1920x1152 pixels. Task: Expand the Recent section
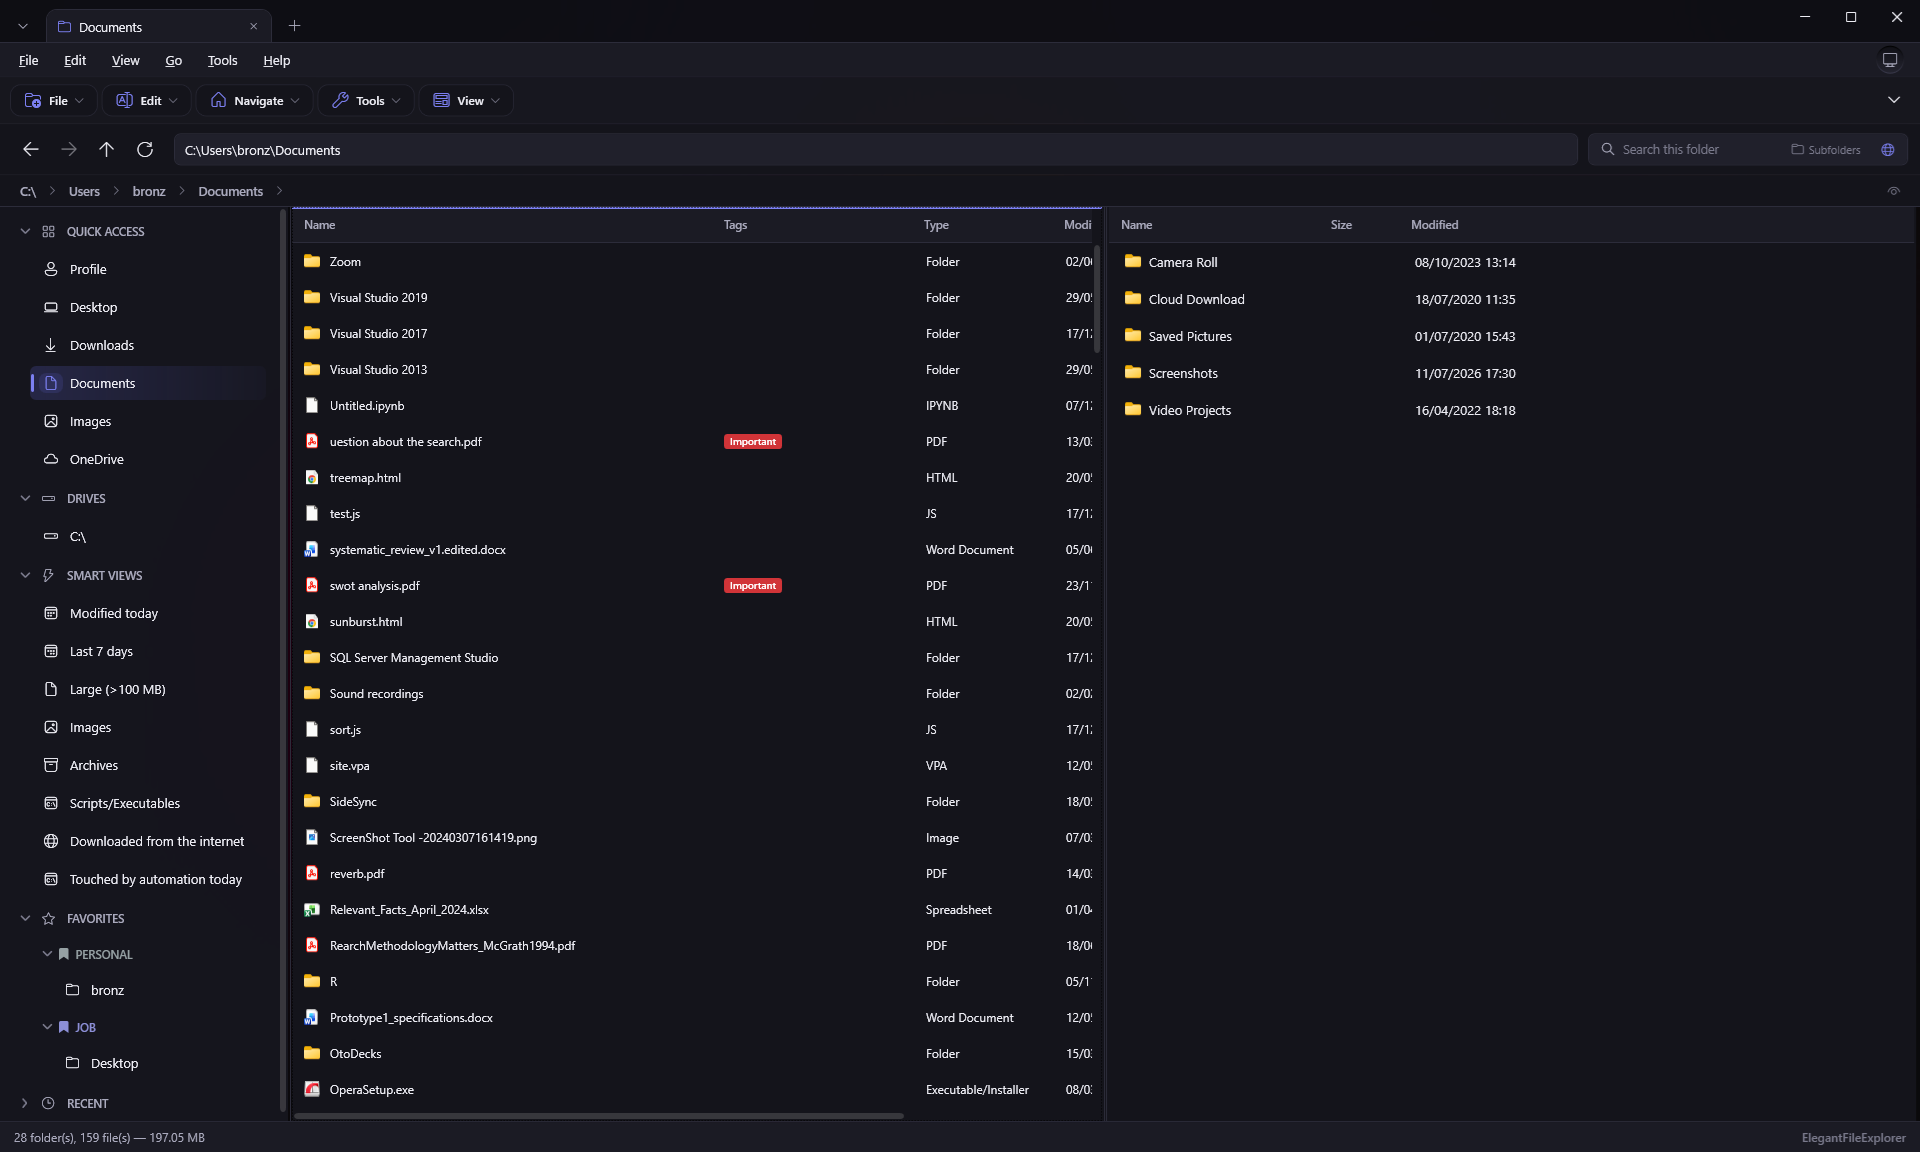(x=25, y=1103)
